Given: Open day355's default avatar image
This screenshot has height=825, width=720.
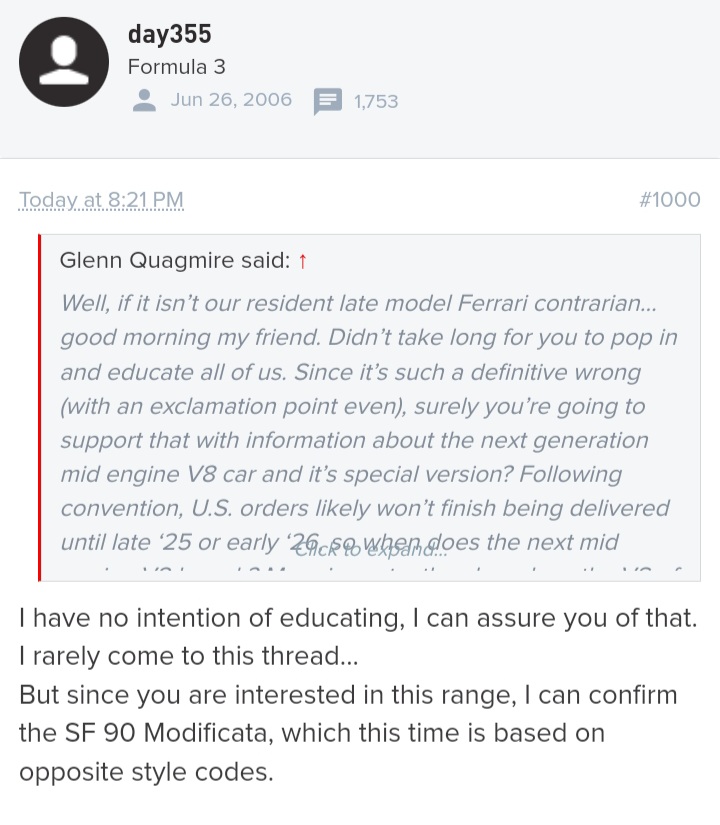Looking at the screenshot, I should (64, 62).
